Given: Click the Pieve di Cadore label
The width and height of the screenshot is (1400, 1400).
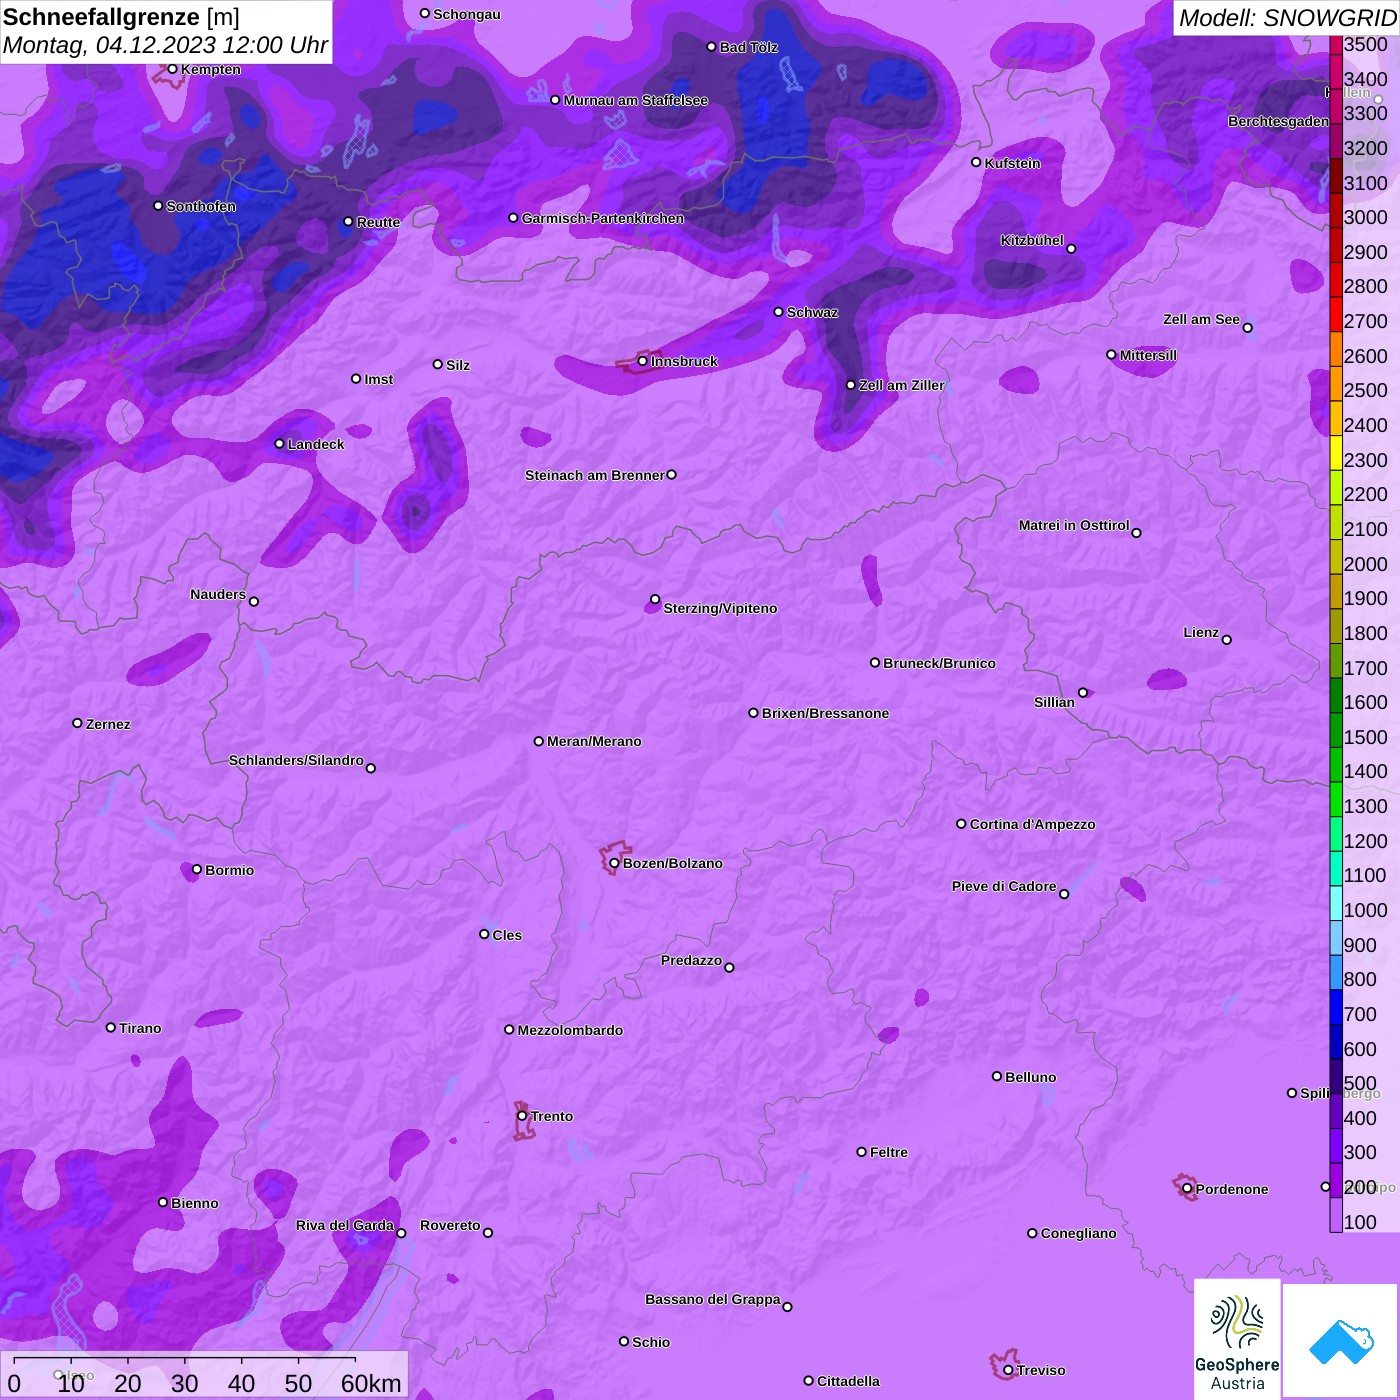Looking at the screenshot, I should (1004, 886).
